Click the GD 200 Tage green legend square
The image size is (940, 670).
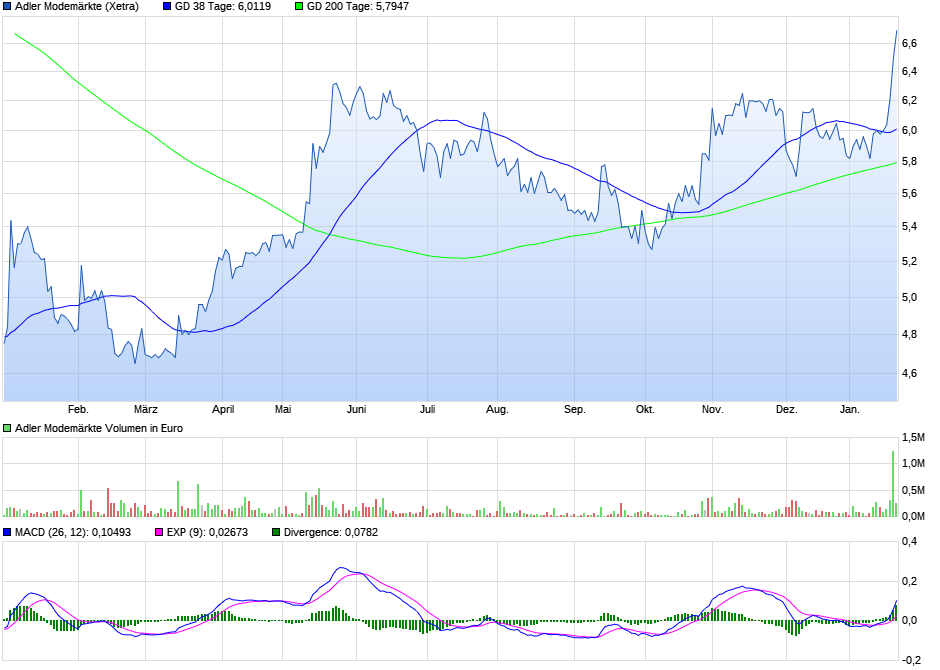tap(298, 6)
